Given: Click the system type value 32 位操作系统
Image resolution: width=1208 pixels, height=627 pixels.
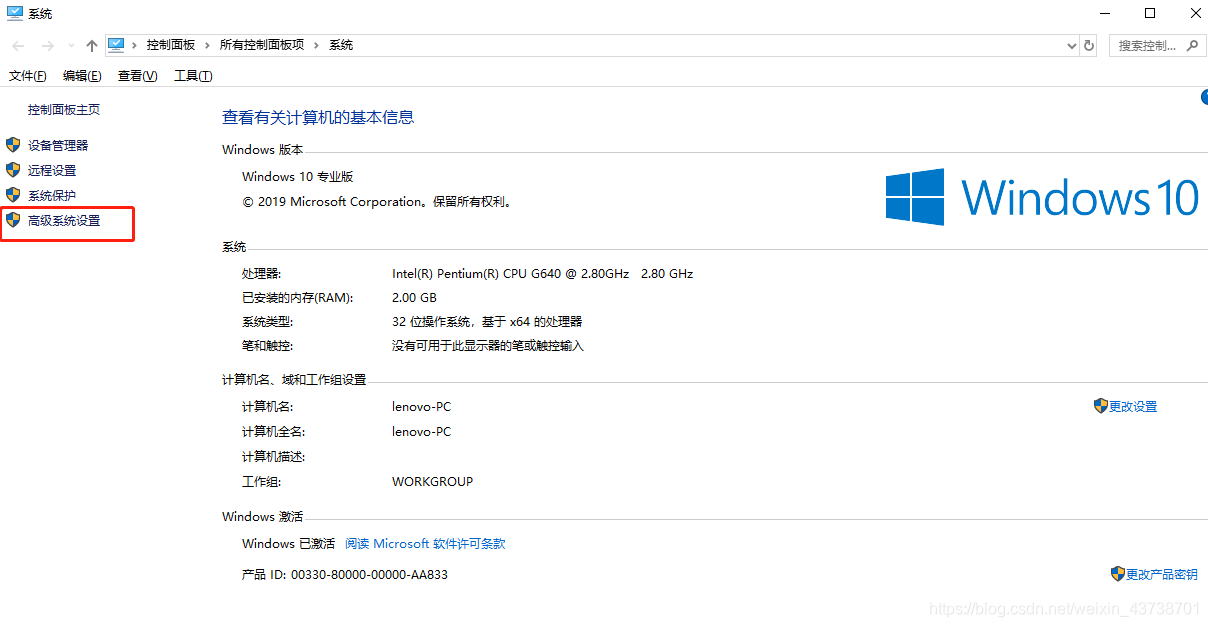Looking at the screenshot, I should click(x=487, y=322).
